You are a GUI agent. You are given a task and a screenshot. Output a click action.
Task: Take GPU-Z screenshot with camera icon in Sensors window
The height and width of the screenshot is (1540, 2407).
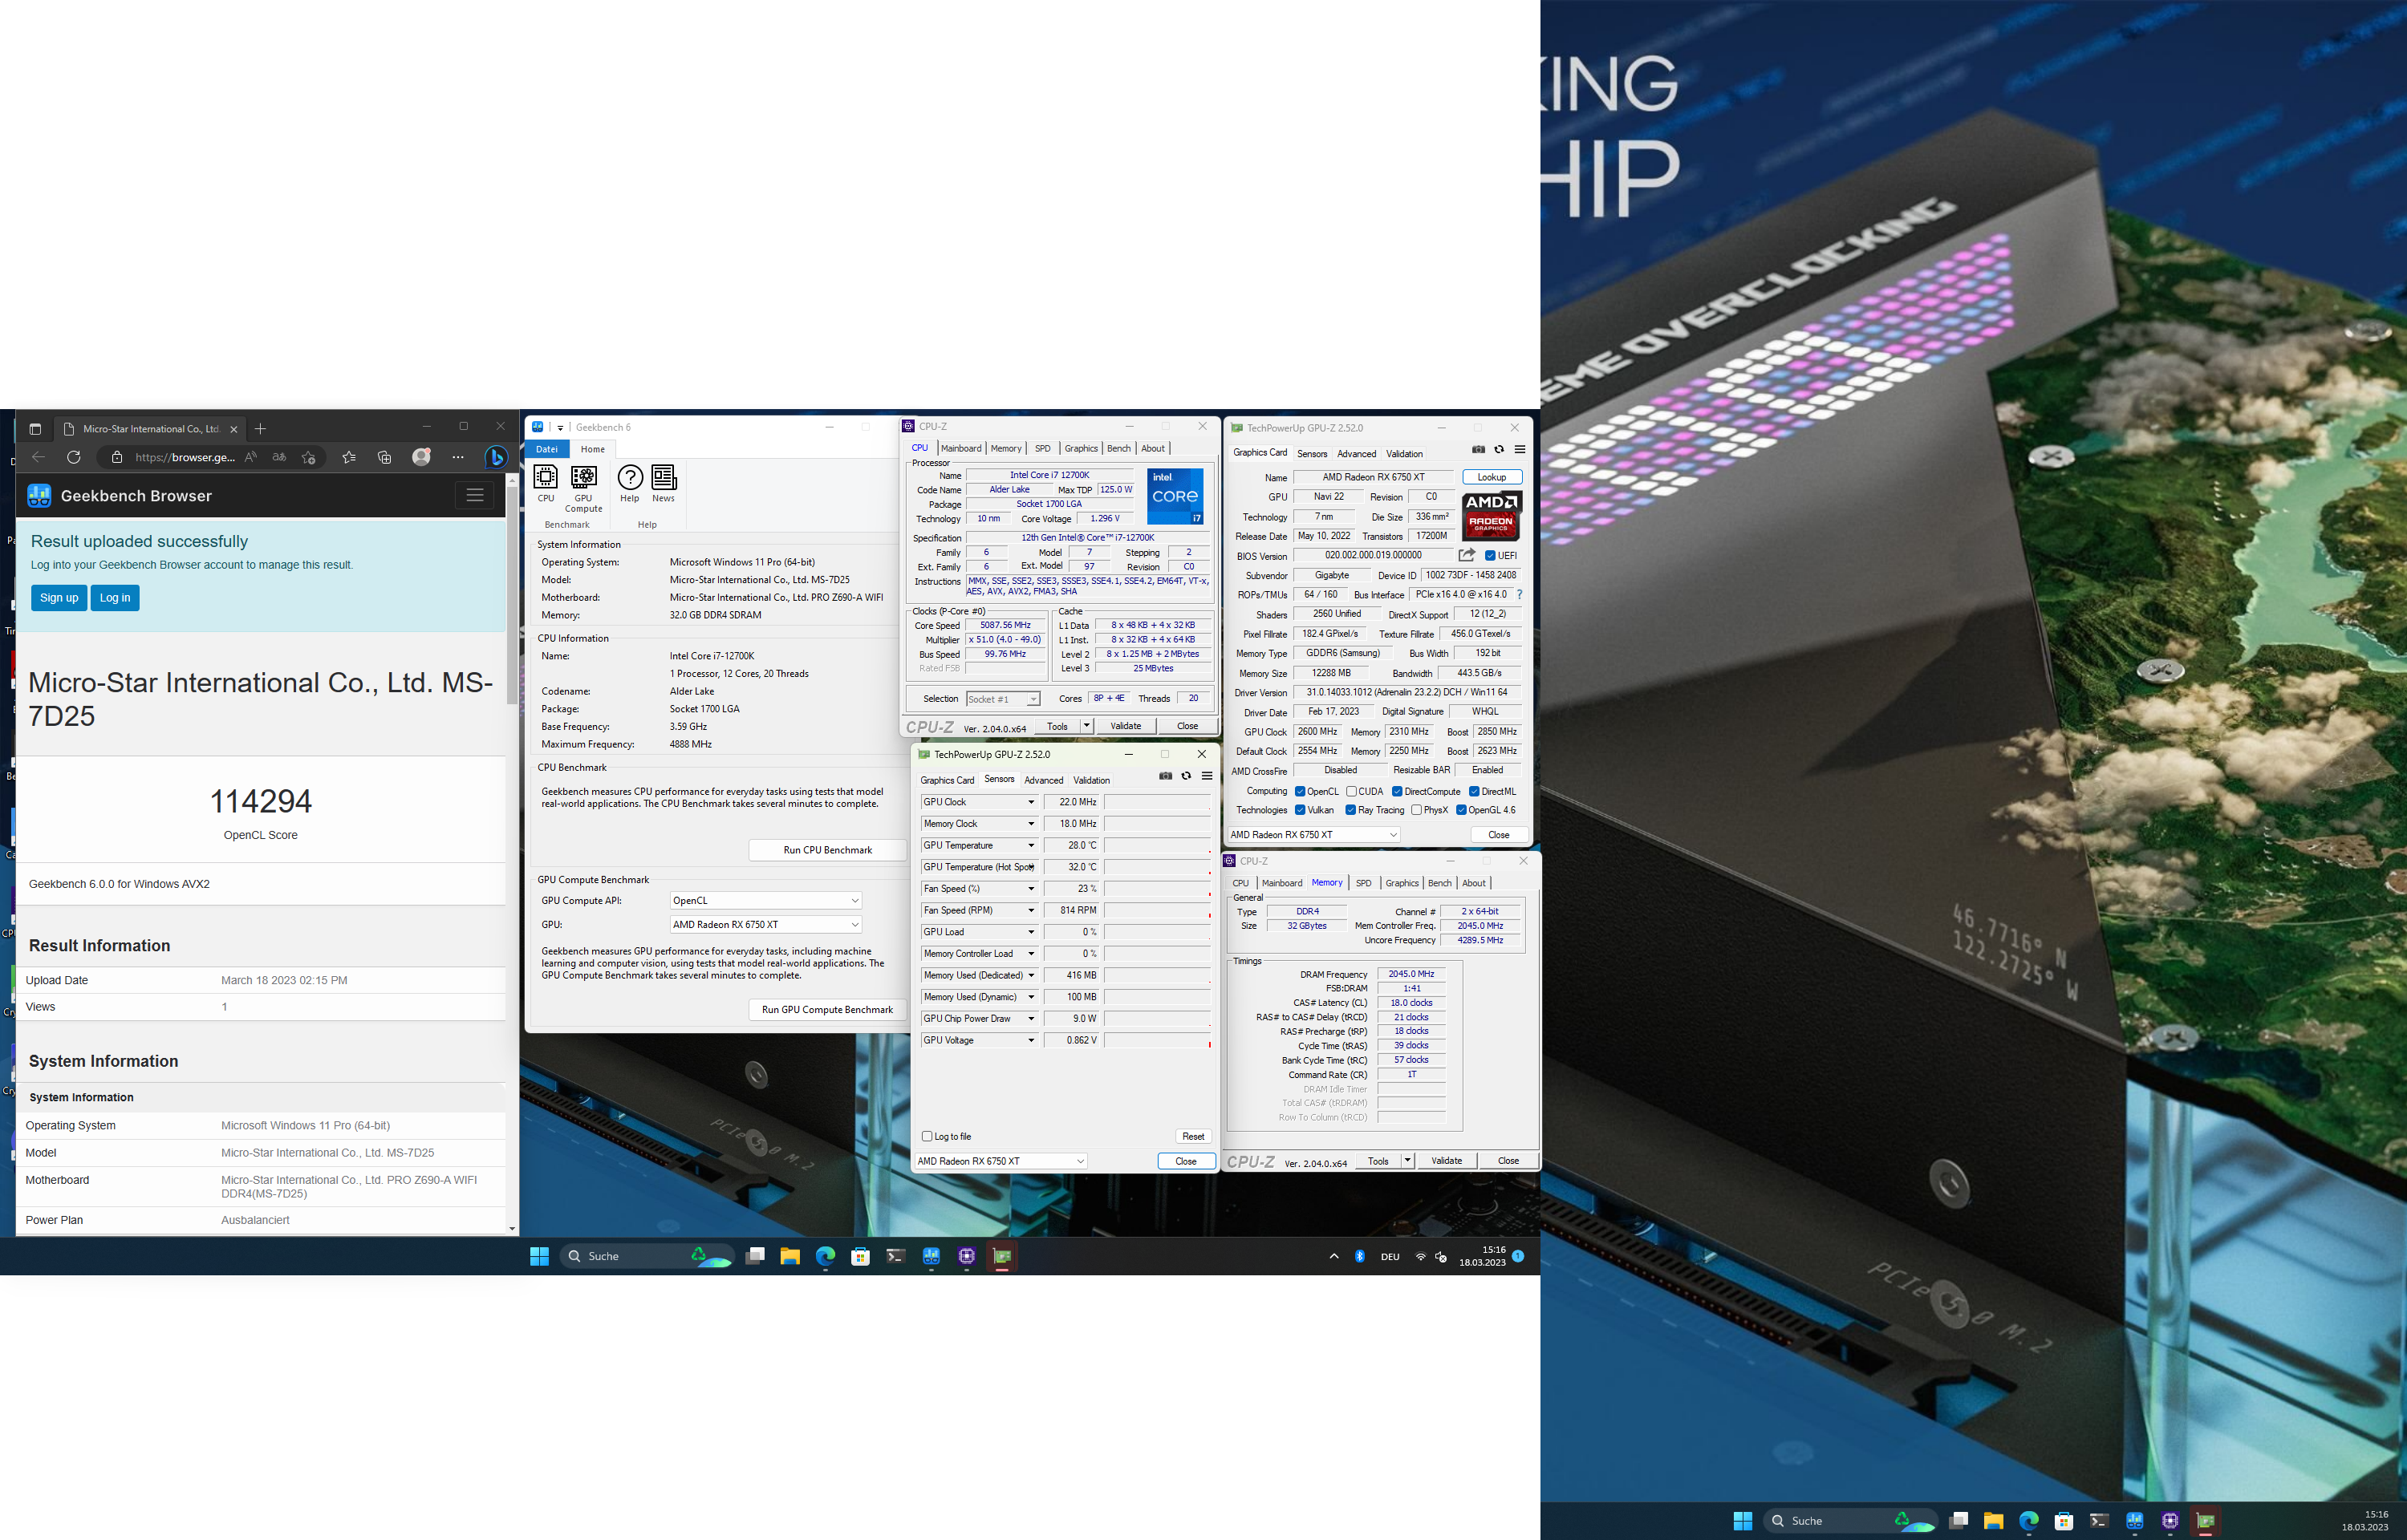pos(1165,776)
